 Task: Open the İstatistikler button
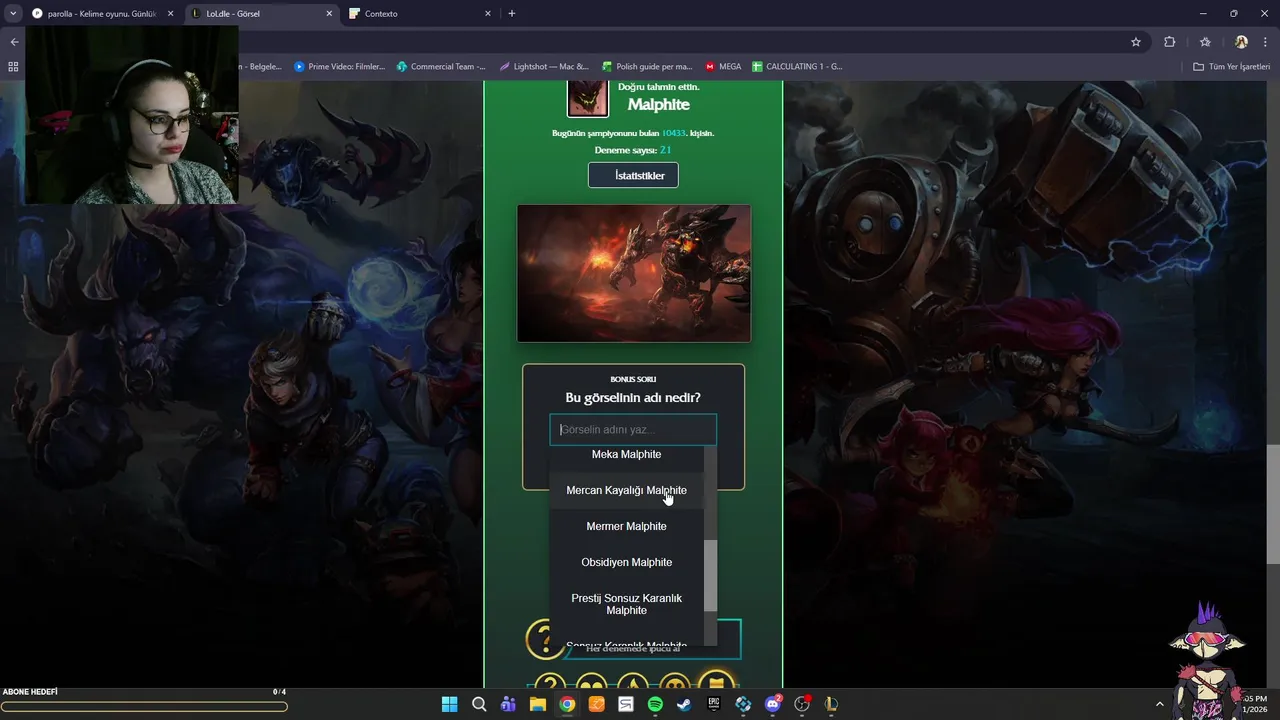(633, 175)
